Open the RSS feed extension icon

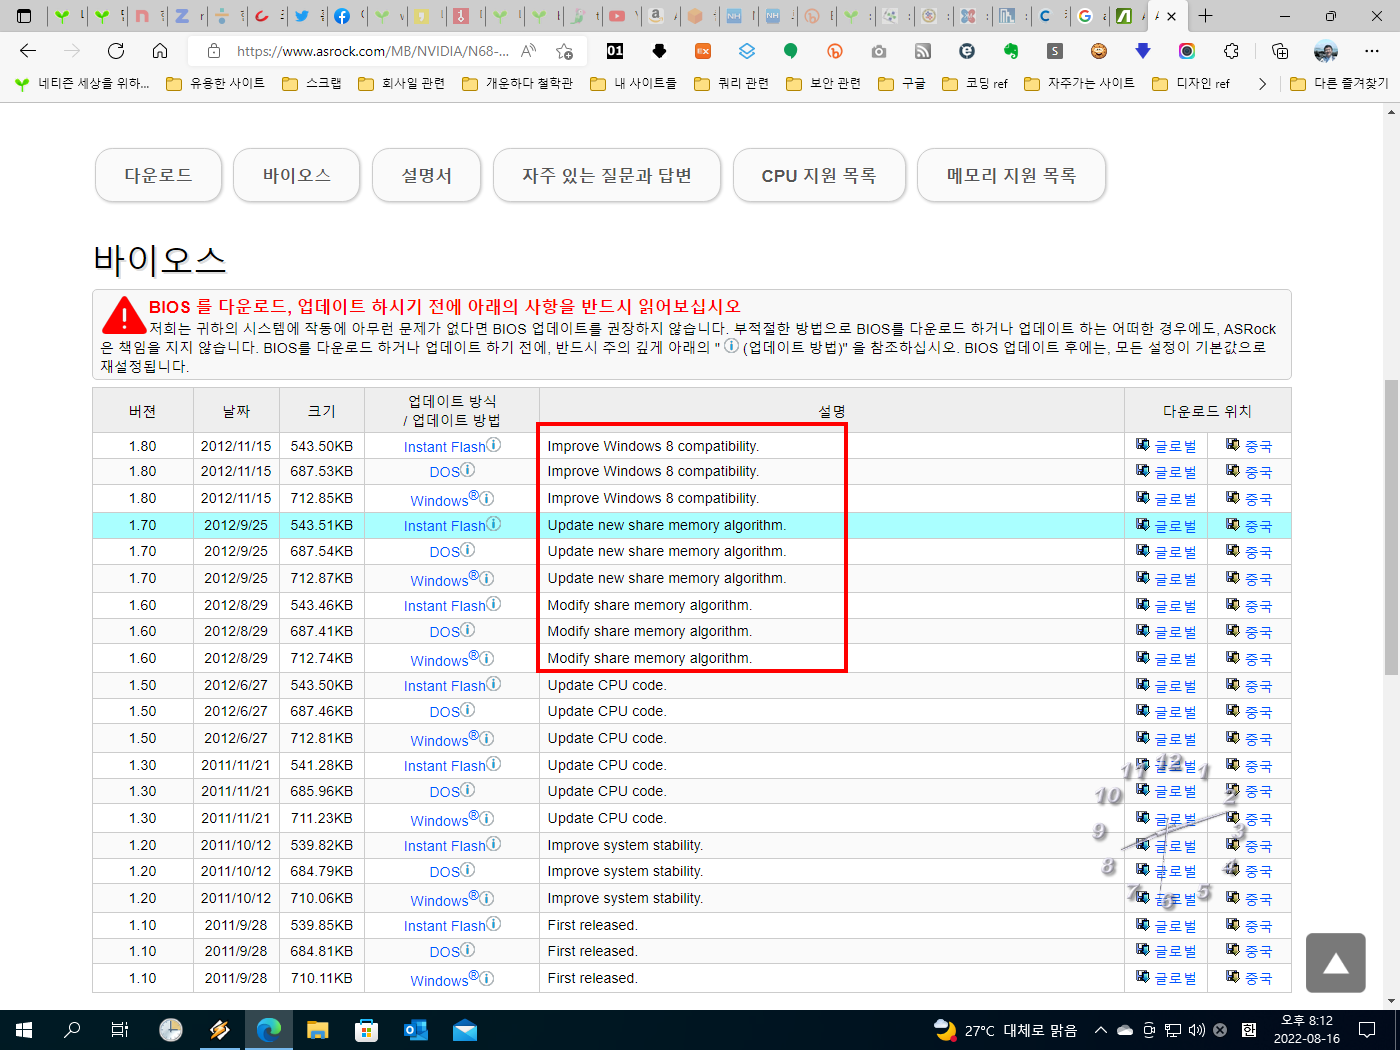pos(923,51)
